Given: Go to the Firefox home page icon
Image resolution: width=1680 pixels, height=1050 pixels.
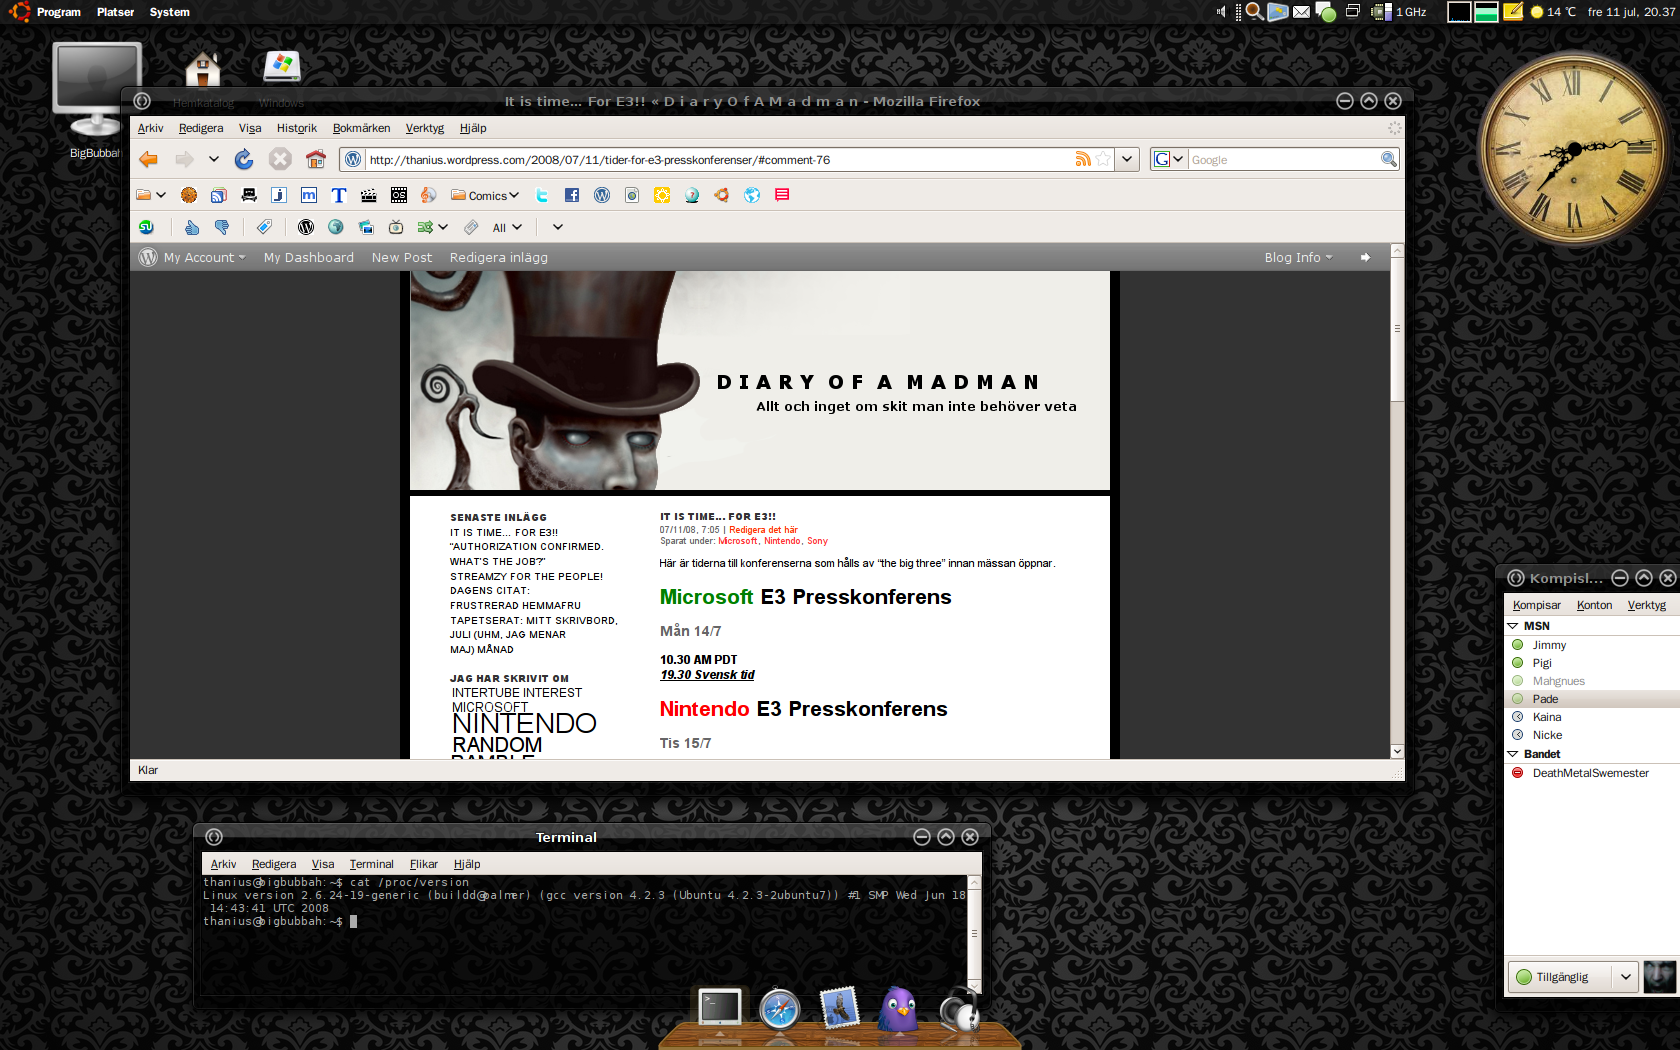Looking at the screenshot, I should [316, 160].
